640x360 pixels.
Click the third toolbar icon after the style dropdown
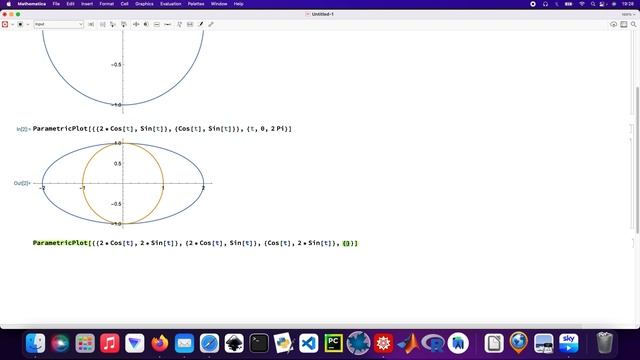pos(113,24)
